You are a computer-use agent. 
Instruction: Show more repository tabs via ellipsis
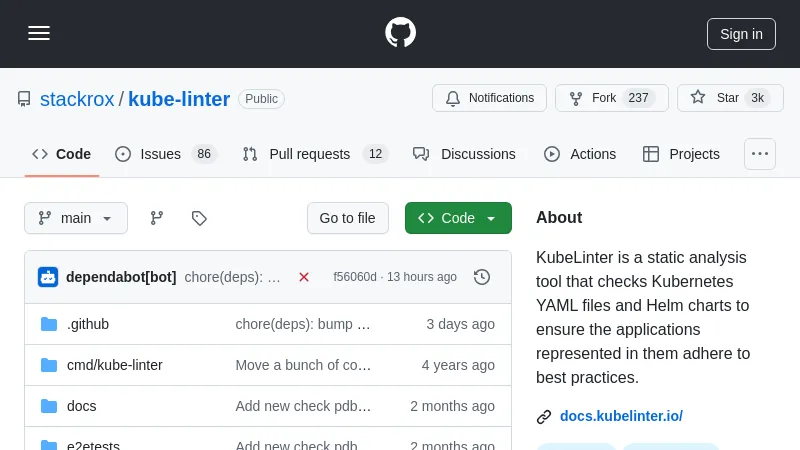point(760,154)
